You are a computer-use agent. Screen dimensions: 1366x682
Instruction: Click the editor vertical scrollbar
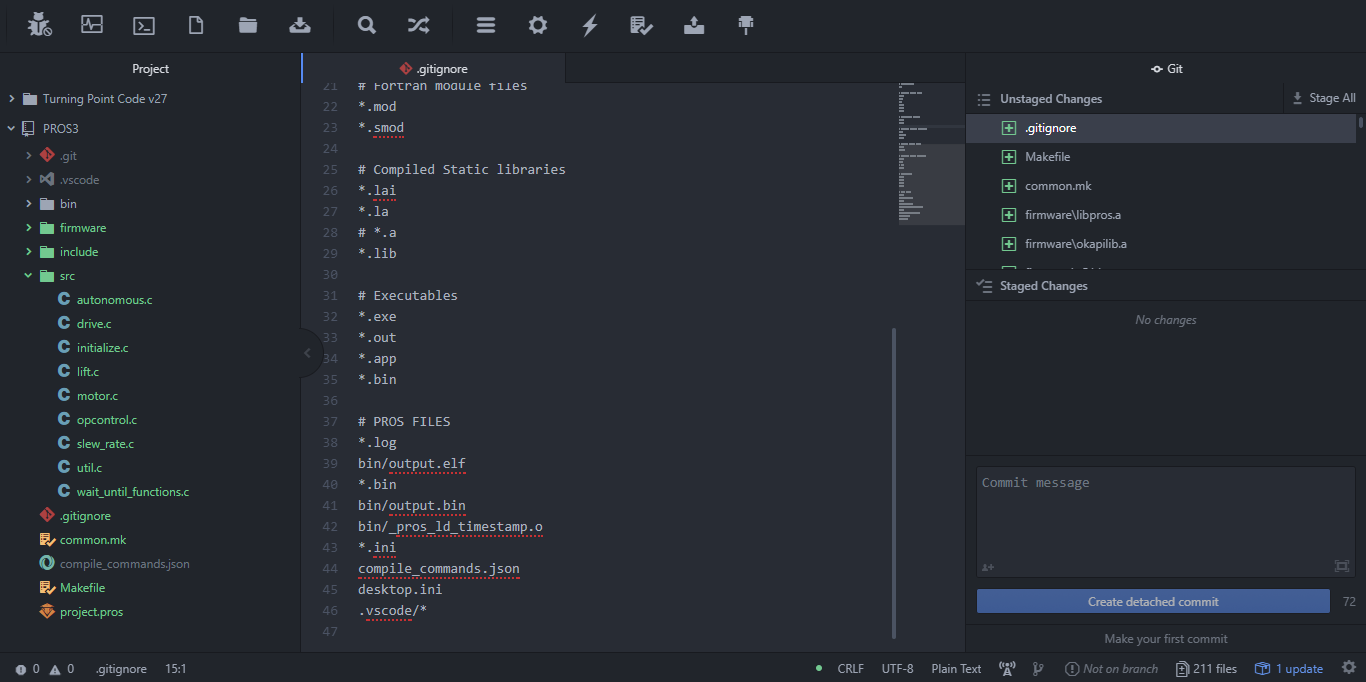(x=894, y=483)
